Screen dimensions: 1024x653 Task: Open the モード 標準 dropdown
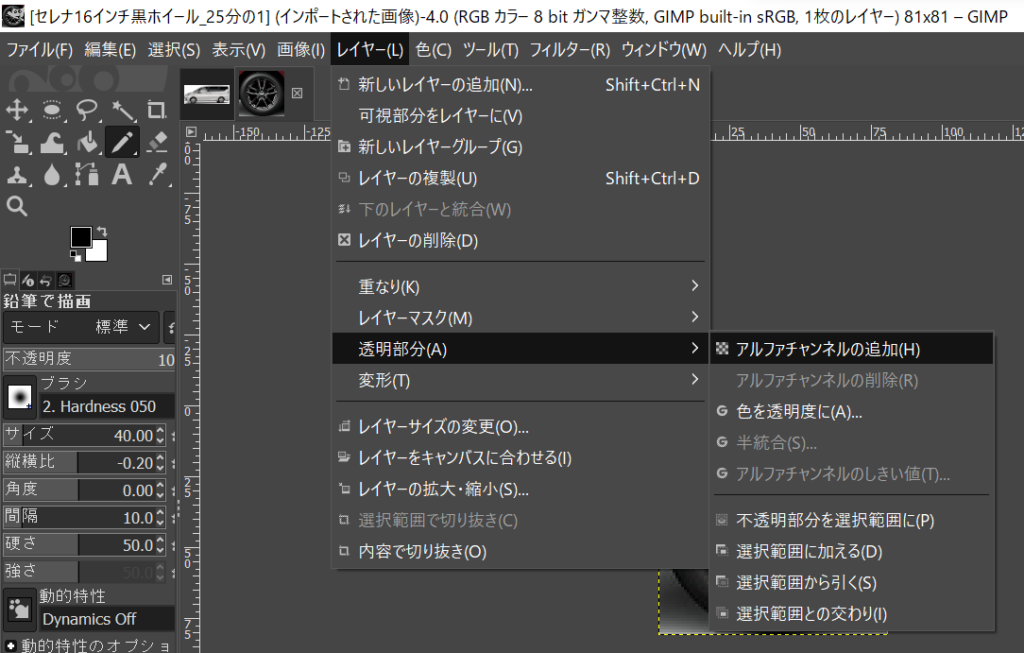point(82,327)
